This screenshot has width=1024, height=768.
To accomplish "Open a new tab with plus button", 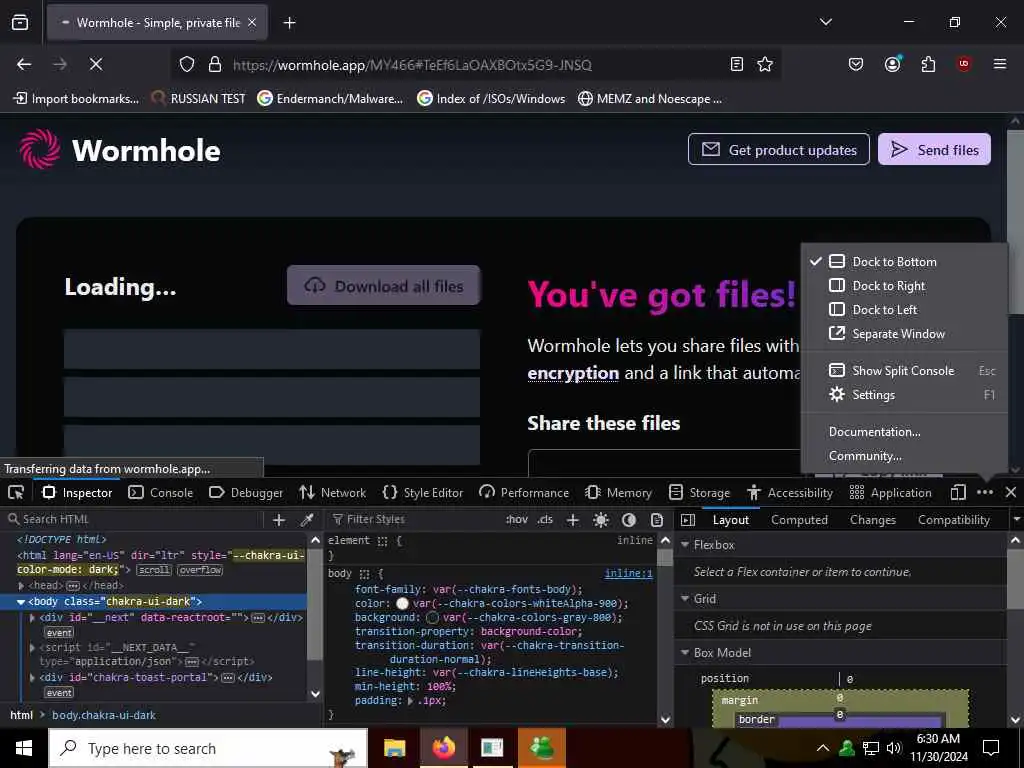I will pyautogui.click(x=289, y=23).
